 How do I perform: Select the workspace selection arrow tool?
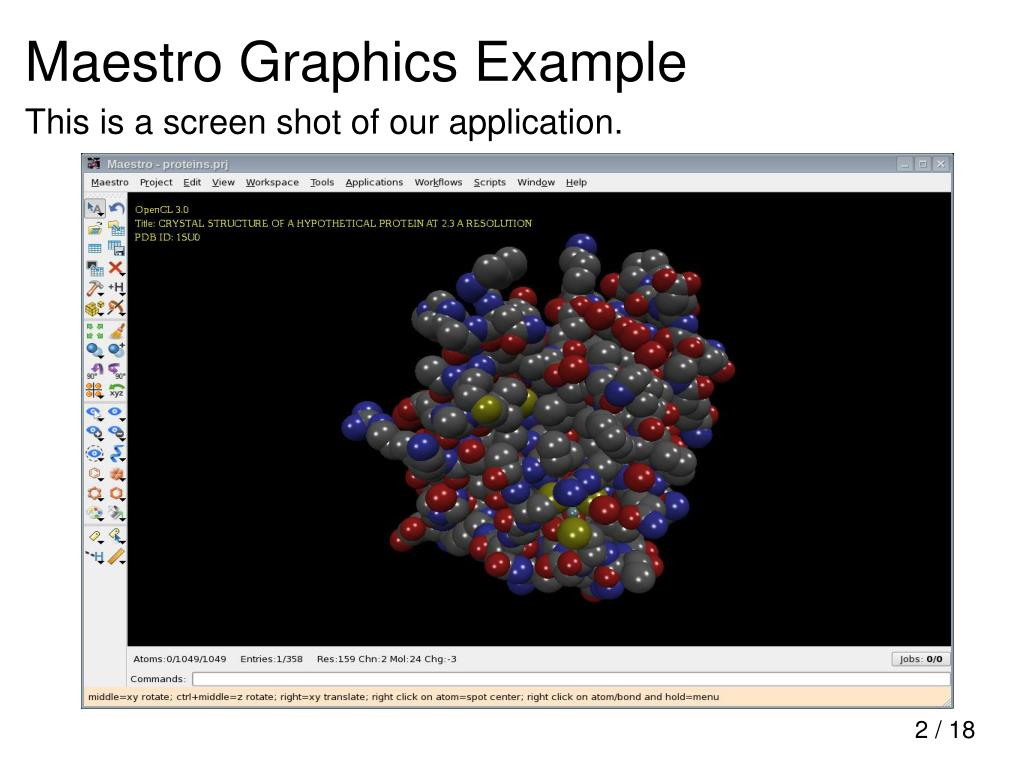pyautogui.click(x=95, y=209)
